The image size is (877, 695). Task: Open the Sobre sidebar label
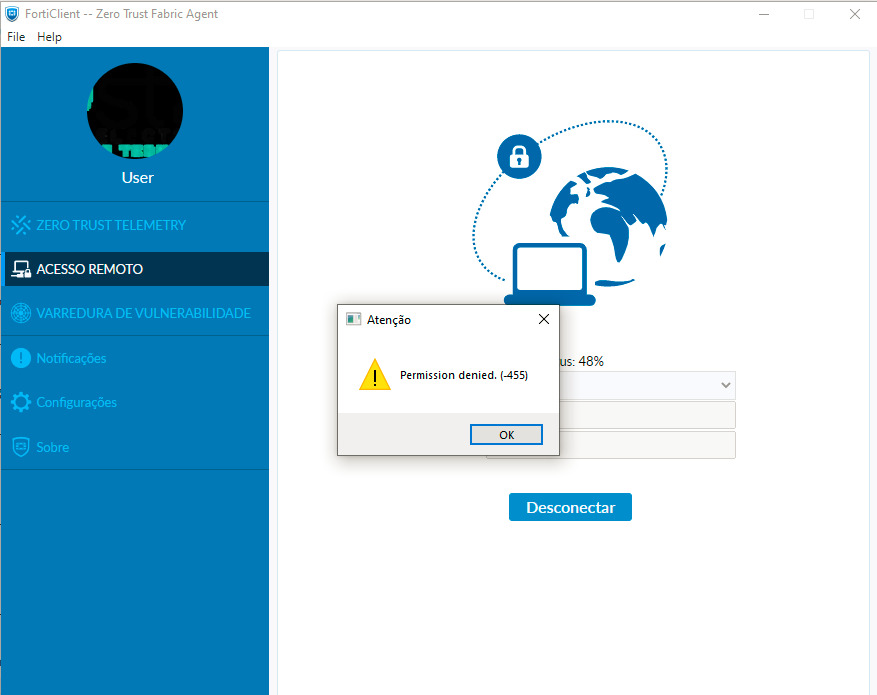coord(53,447)
